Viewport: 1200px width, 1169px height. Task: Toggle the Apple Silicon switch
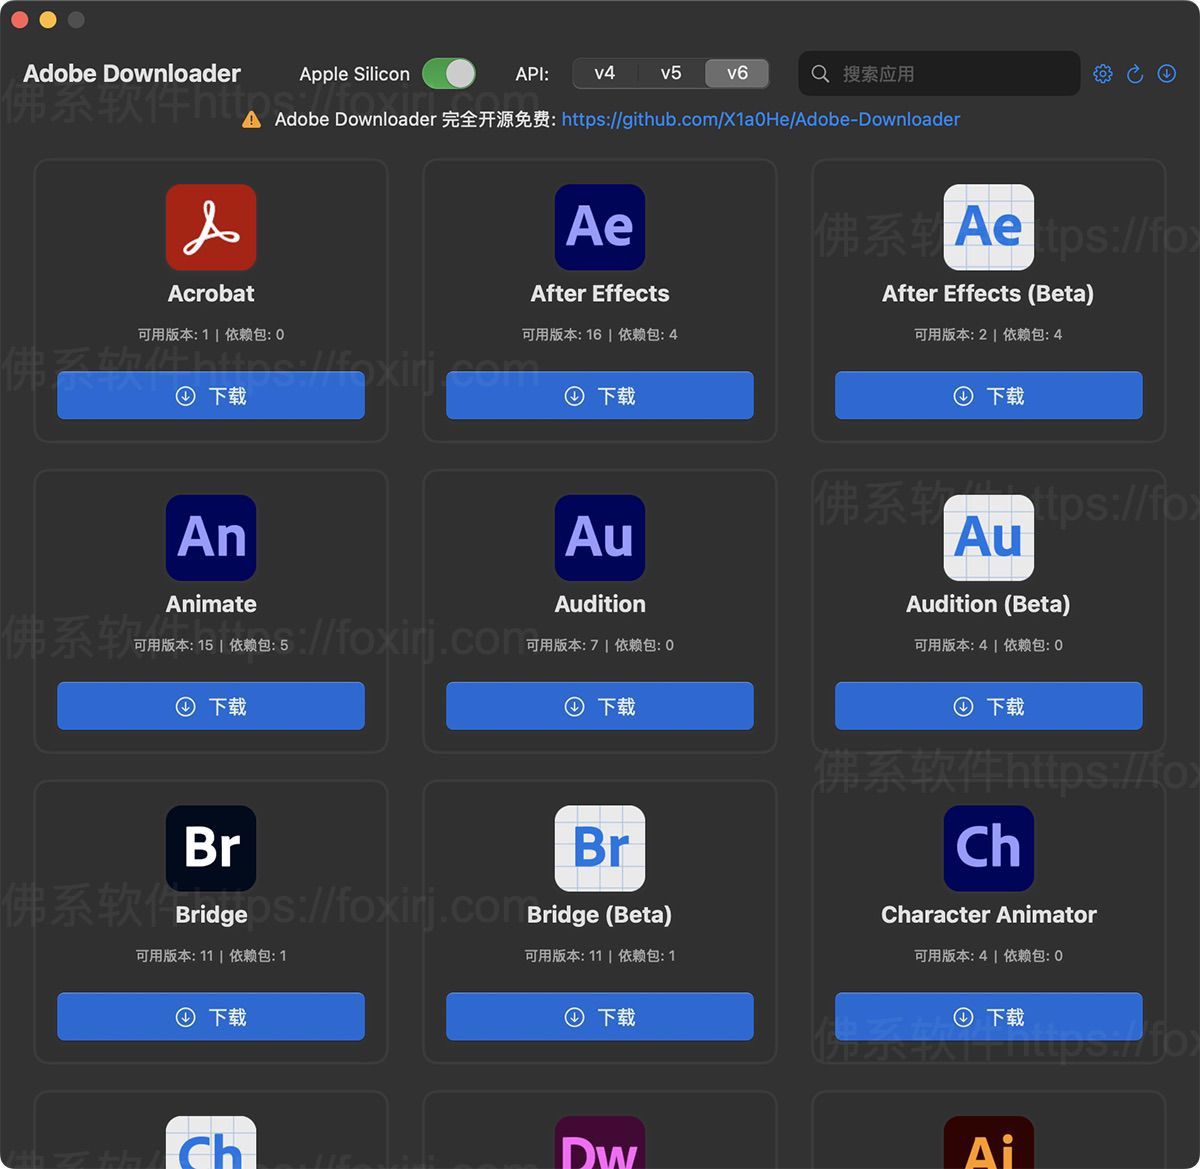(449, 73)
